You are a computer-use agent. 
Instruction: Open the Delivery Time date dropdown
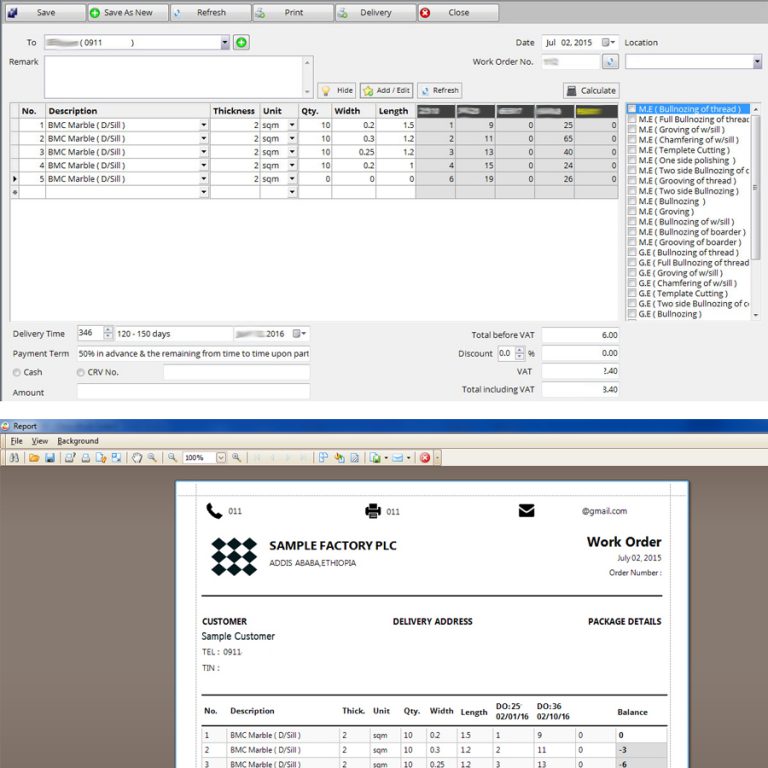(x=300, y=334)
